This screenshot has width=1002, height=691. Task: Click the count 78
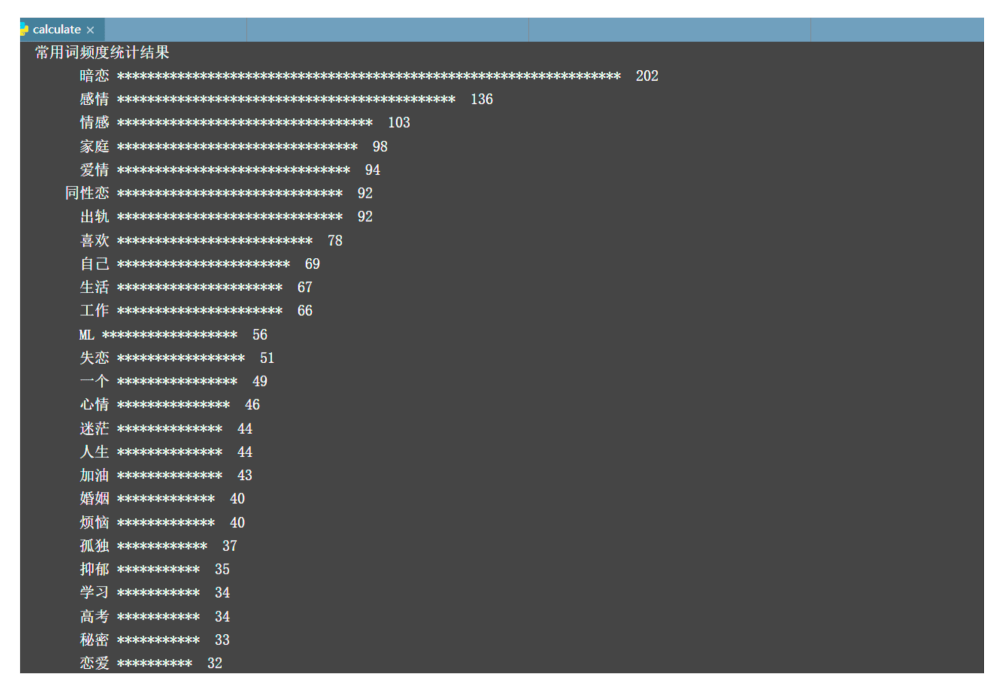335,240
